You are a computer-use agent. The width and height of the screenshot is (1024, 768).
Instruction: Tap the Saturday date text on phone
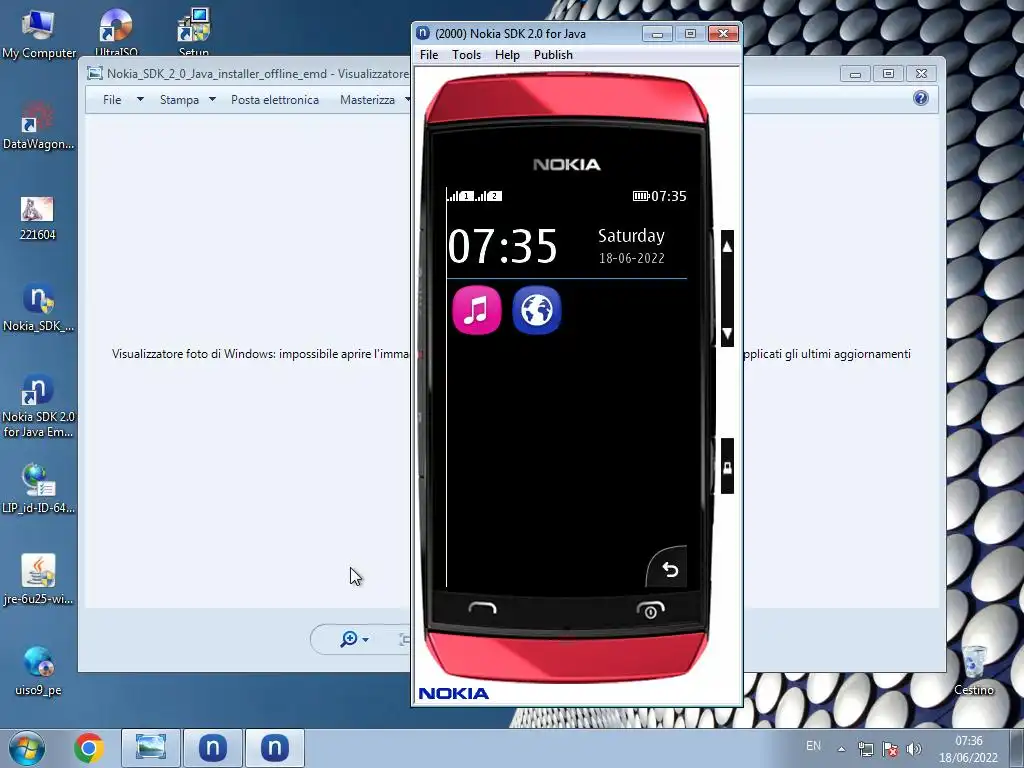pyautogui.click(x=631, y=236)
